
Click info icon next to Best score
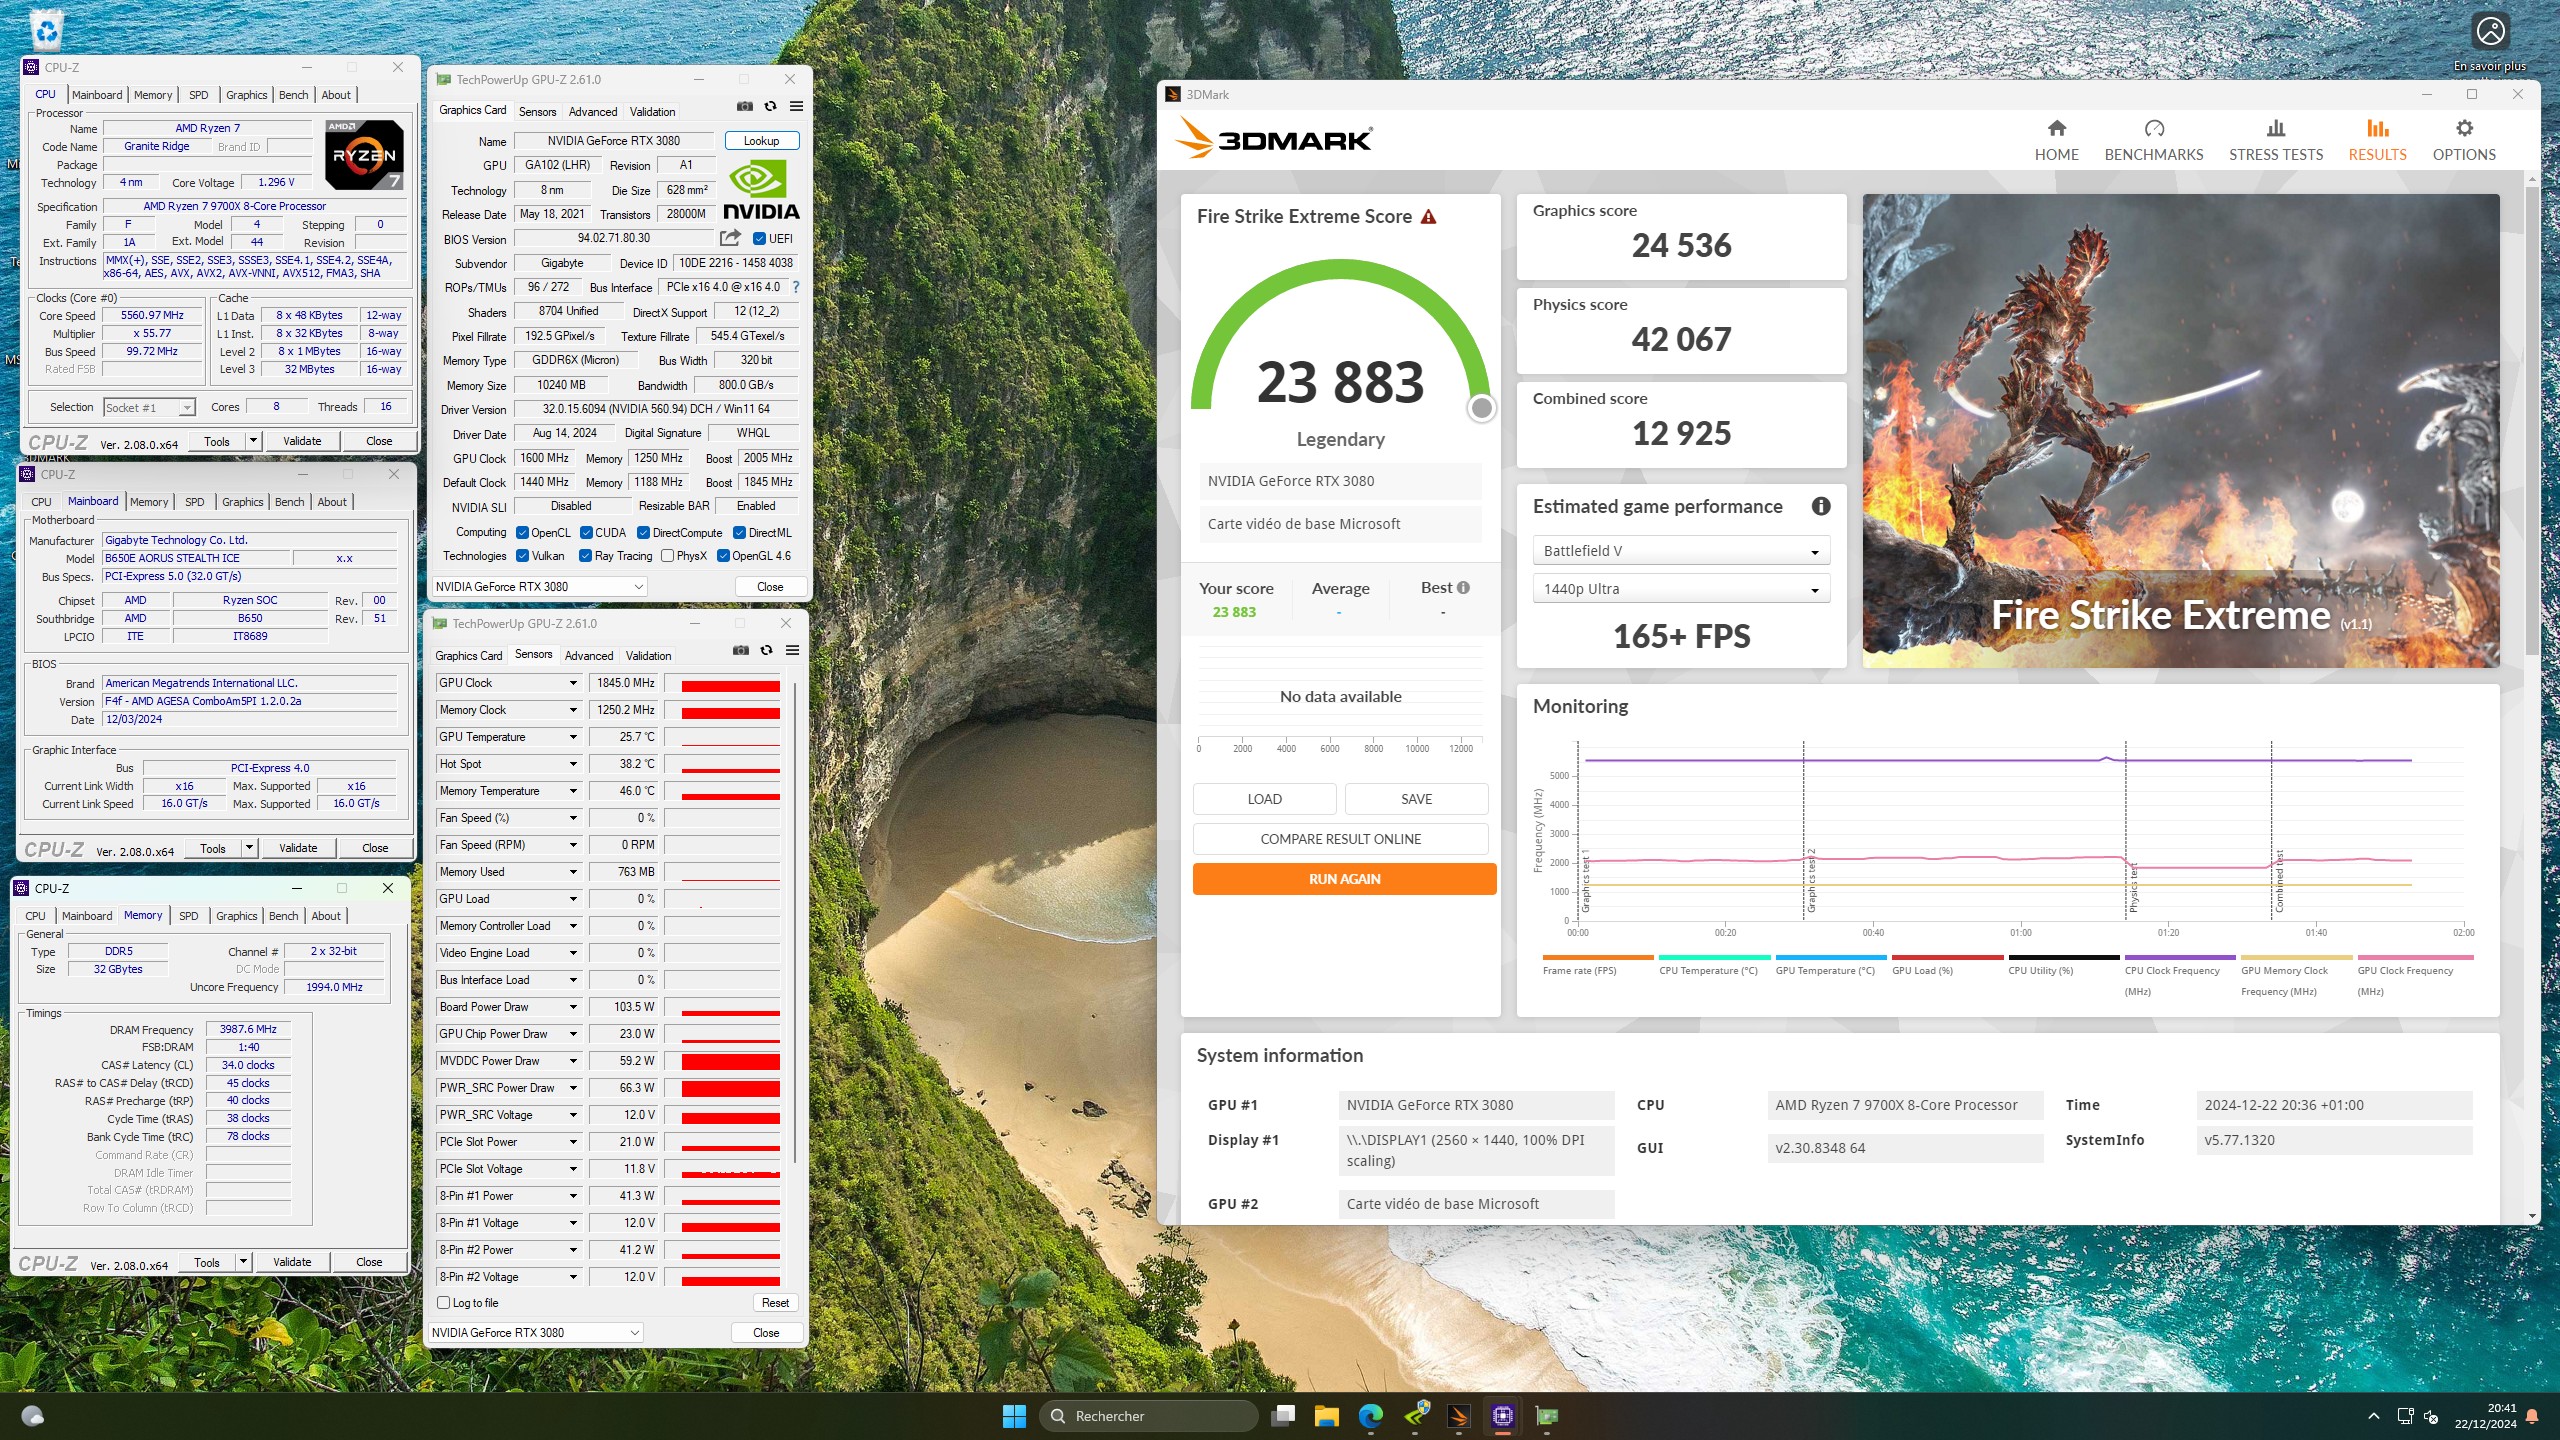pyautogui.click(x=1463, y=588)
